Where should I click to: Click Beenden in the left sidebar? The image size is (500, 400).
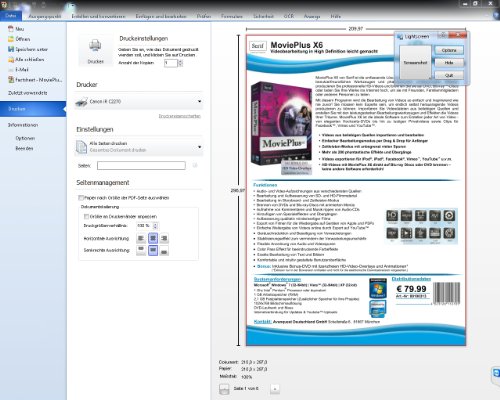[24, 148]
